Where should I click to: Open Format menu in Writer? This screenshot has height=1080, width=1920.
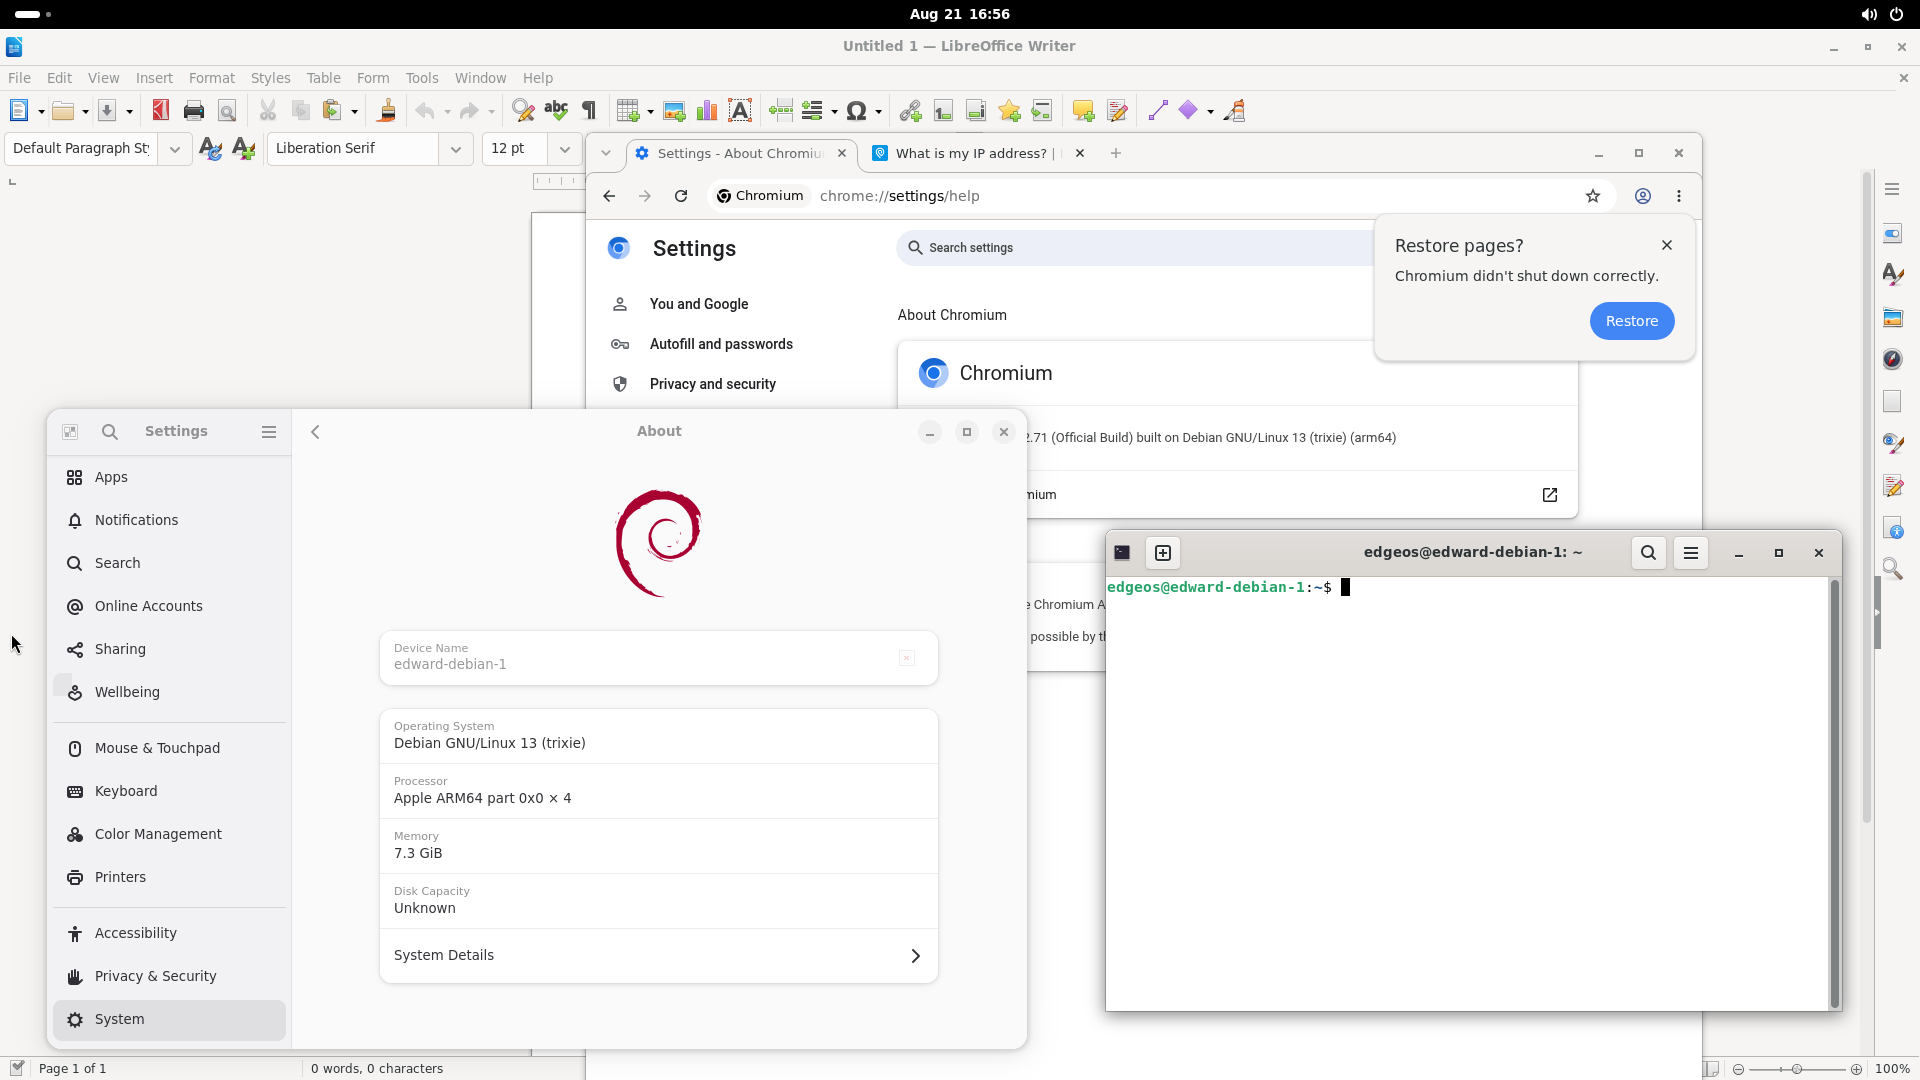click(211, 78)
